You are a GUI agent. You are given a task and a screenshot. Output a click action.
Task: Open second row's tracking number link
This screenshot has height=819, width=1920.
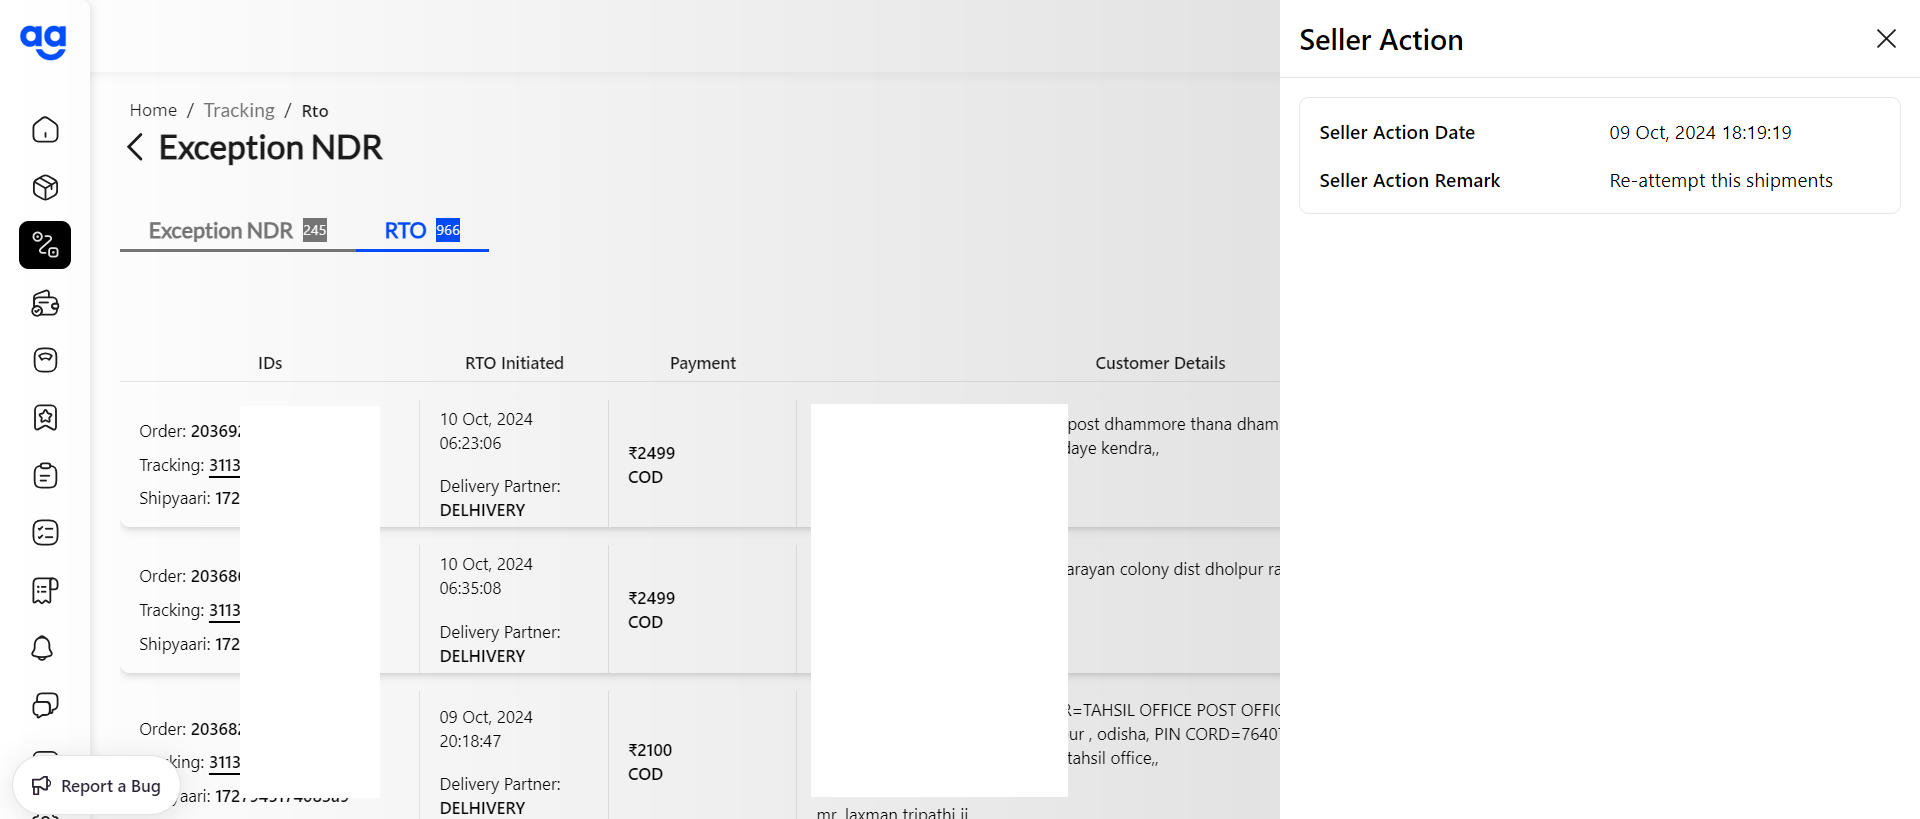[224, 611]
